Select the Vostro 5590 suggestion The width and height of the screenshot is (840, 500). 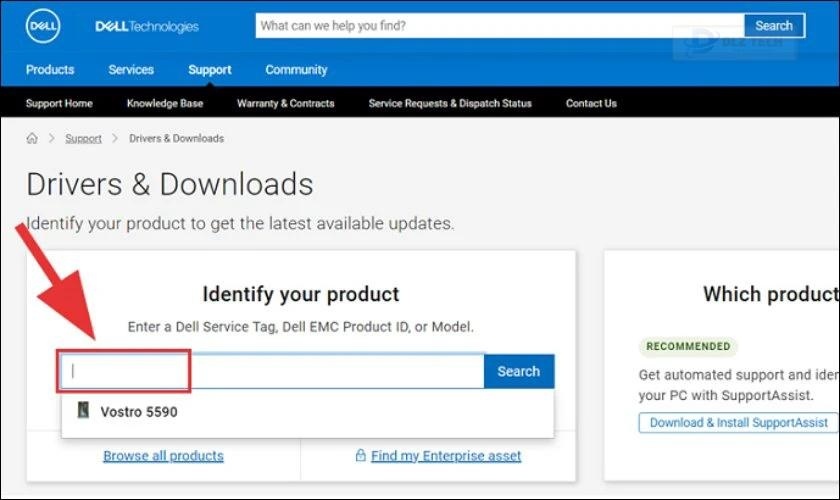[139, 412]
